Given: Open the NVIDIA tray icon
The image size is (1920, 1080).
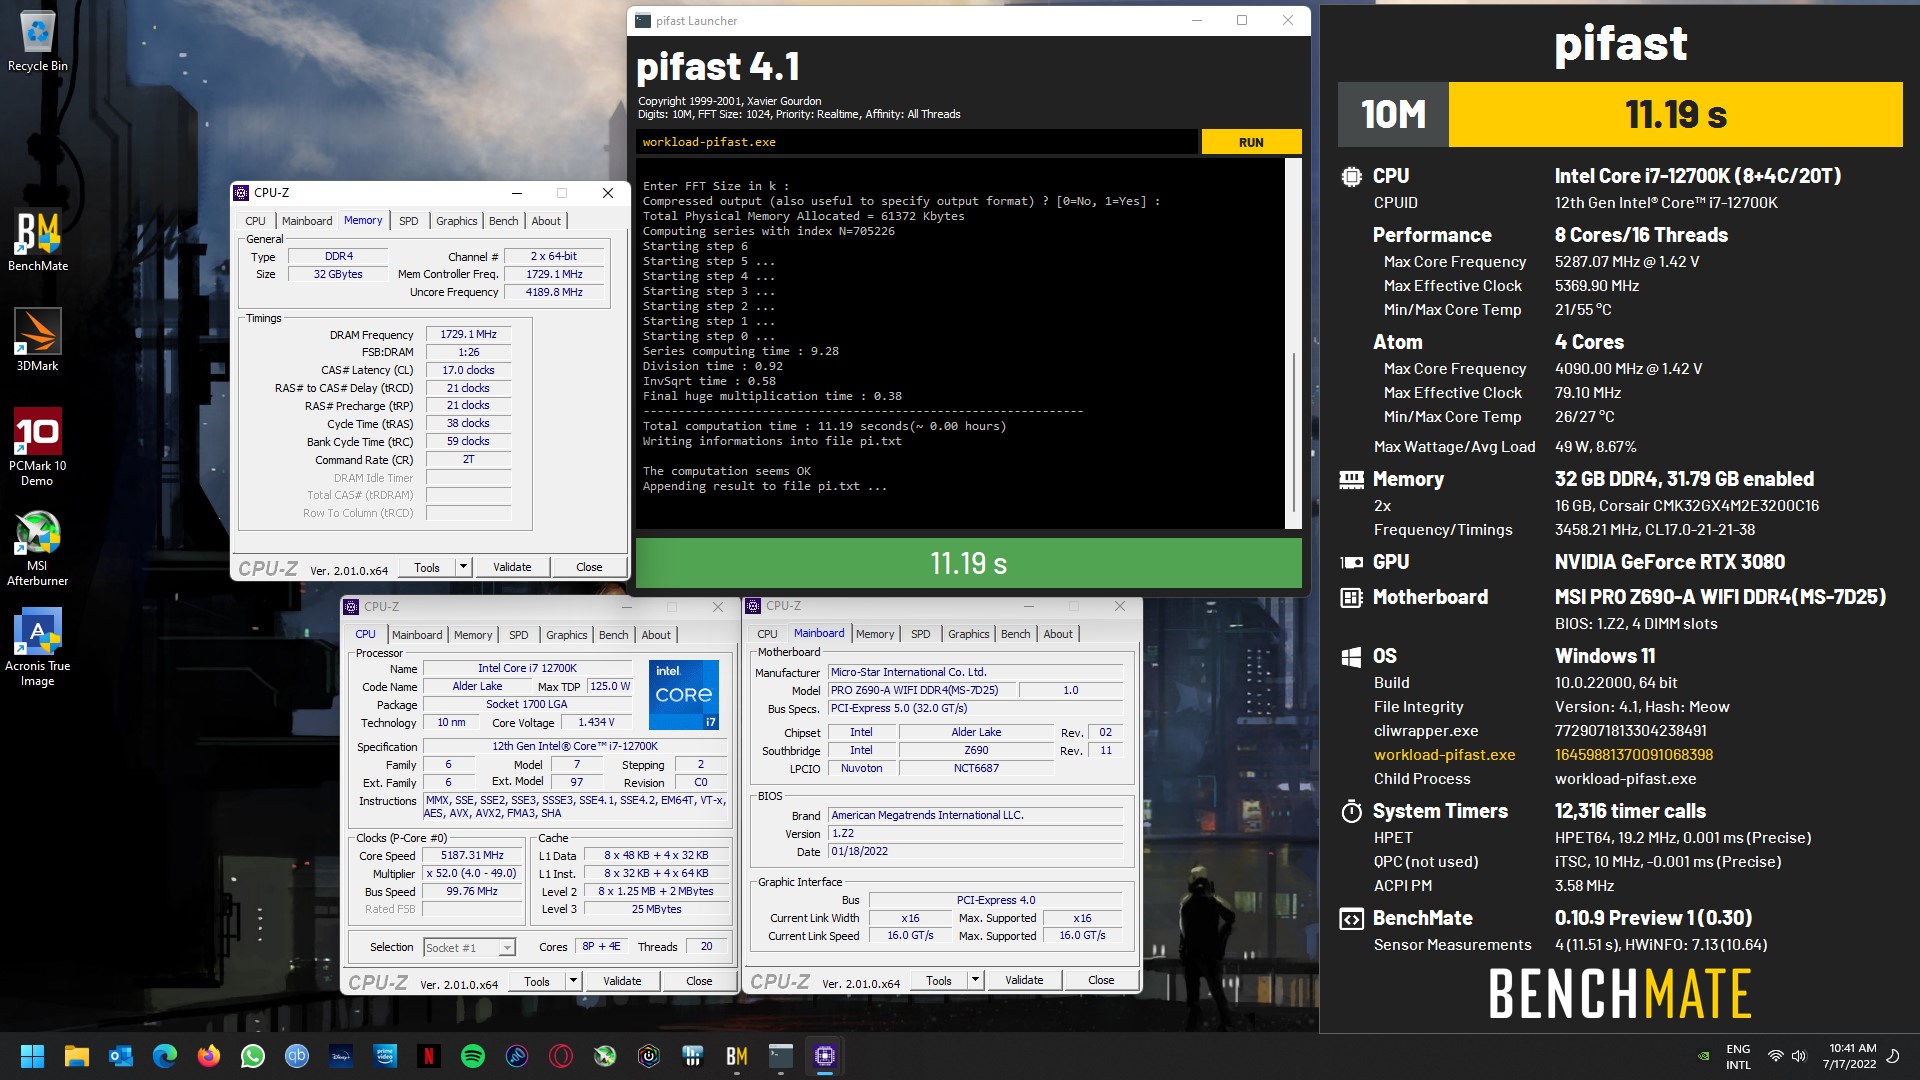Looking at the screenshot, I should [1704, 1056].
